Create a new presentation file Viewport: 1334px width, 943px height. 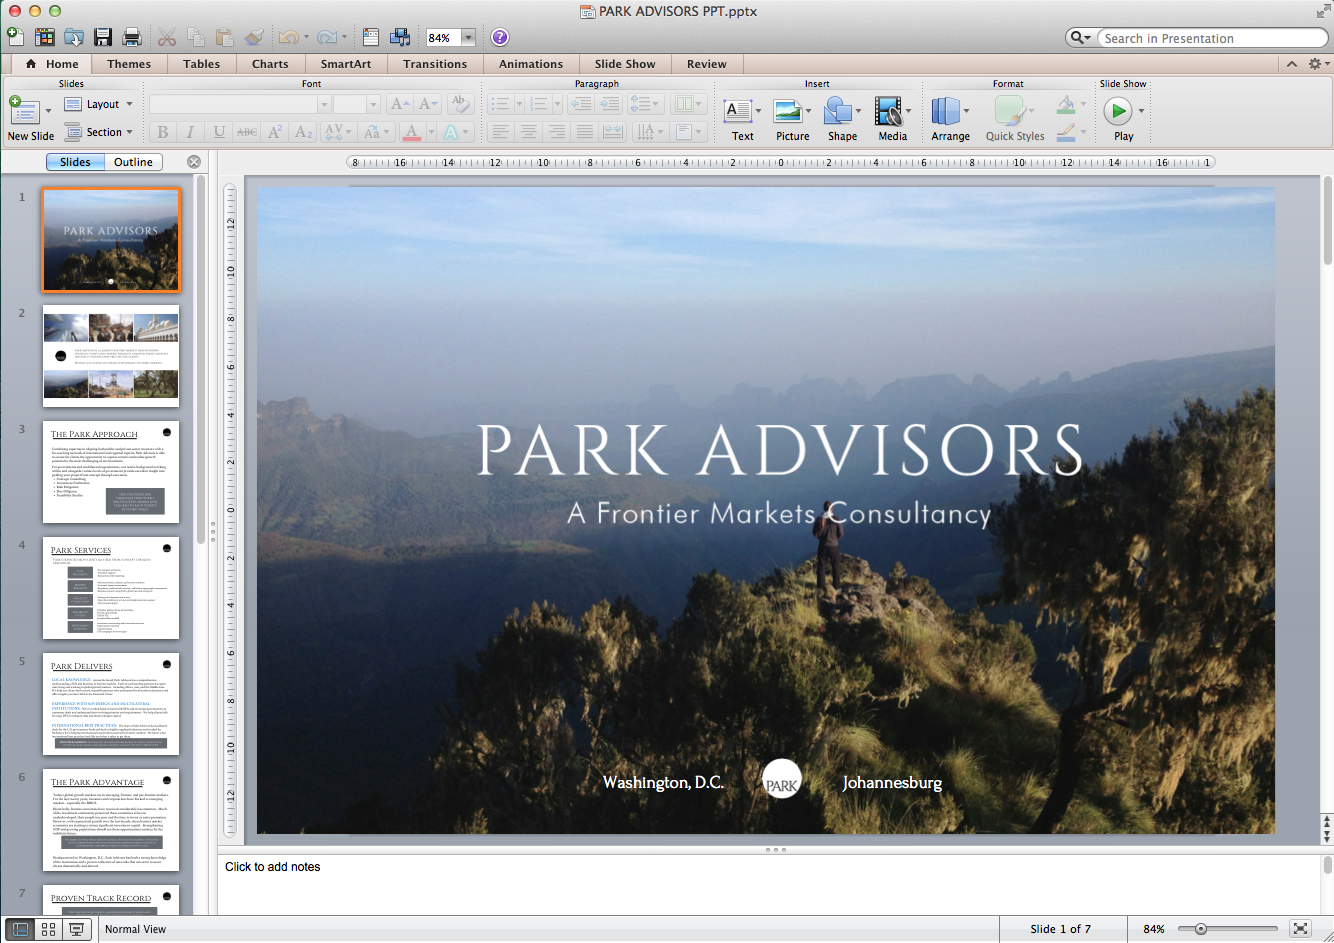pos(16,37)
